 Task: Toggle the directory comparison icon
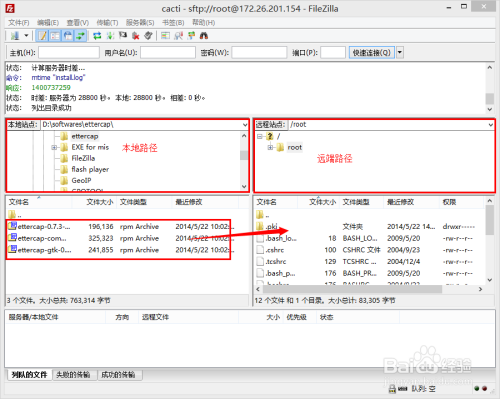[179, 36]
